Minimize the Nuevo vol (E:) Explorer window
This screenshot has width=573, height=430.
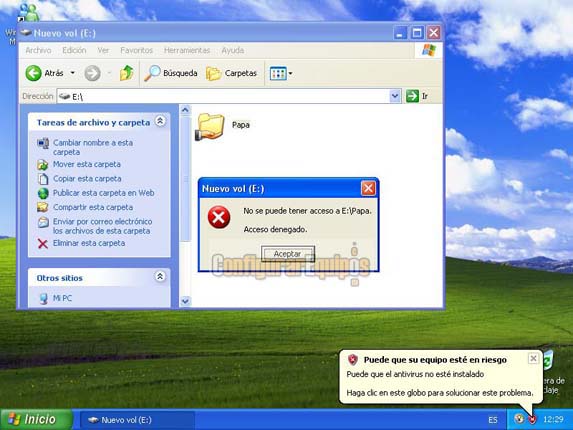pos(400,33)
